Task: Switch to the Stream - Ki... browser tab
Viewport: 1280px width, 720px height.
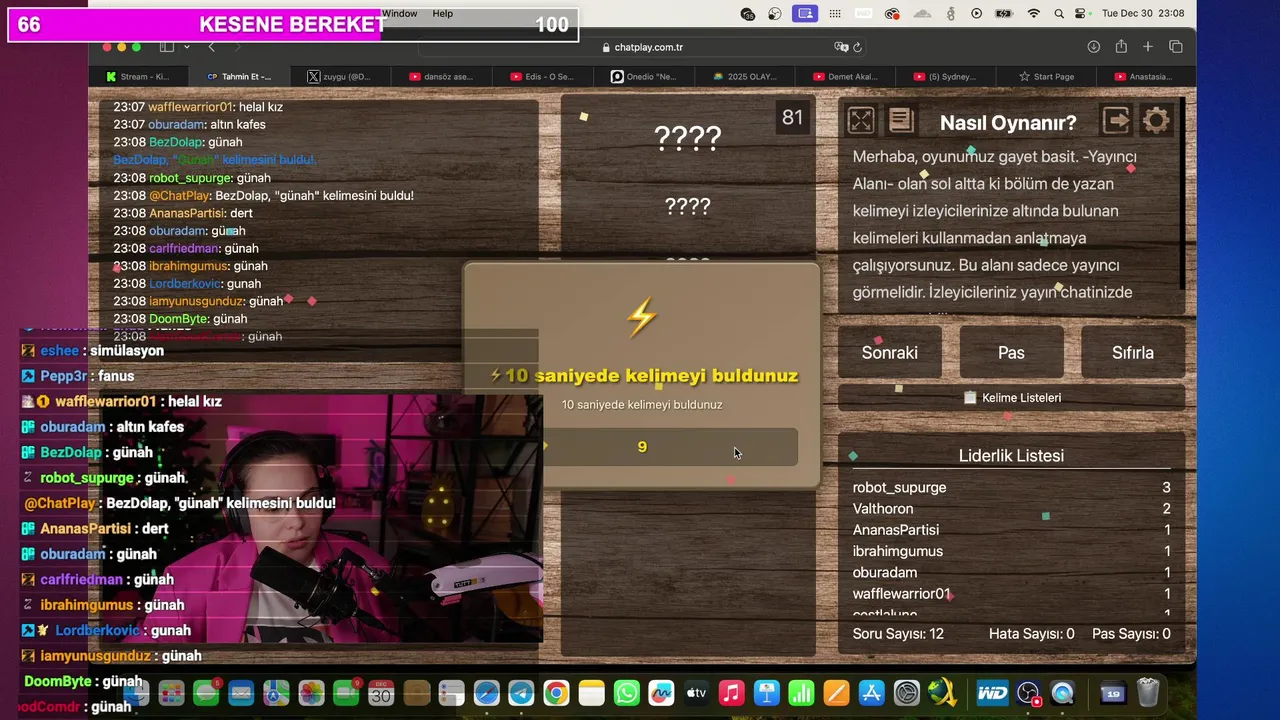Action: pyautogui.click(x=137, y=76)
